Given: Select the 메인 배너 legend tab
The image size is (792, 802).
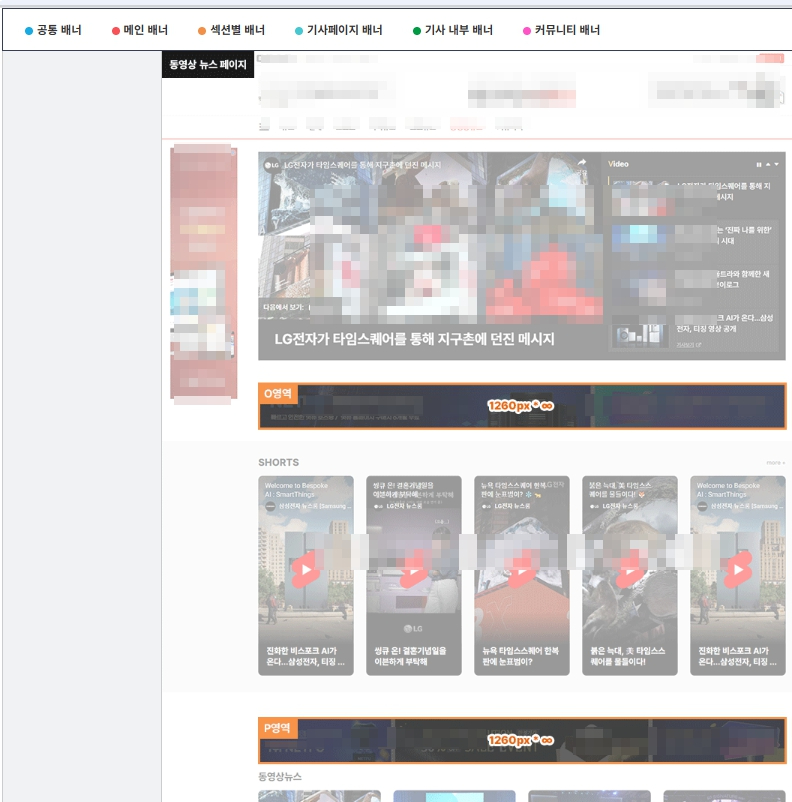Looking at the screenshot, I should (x=140, y=30).
